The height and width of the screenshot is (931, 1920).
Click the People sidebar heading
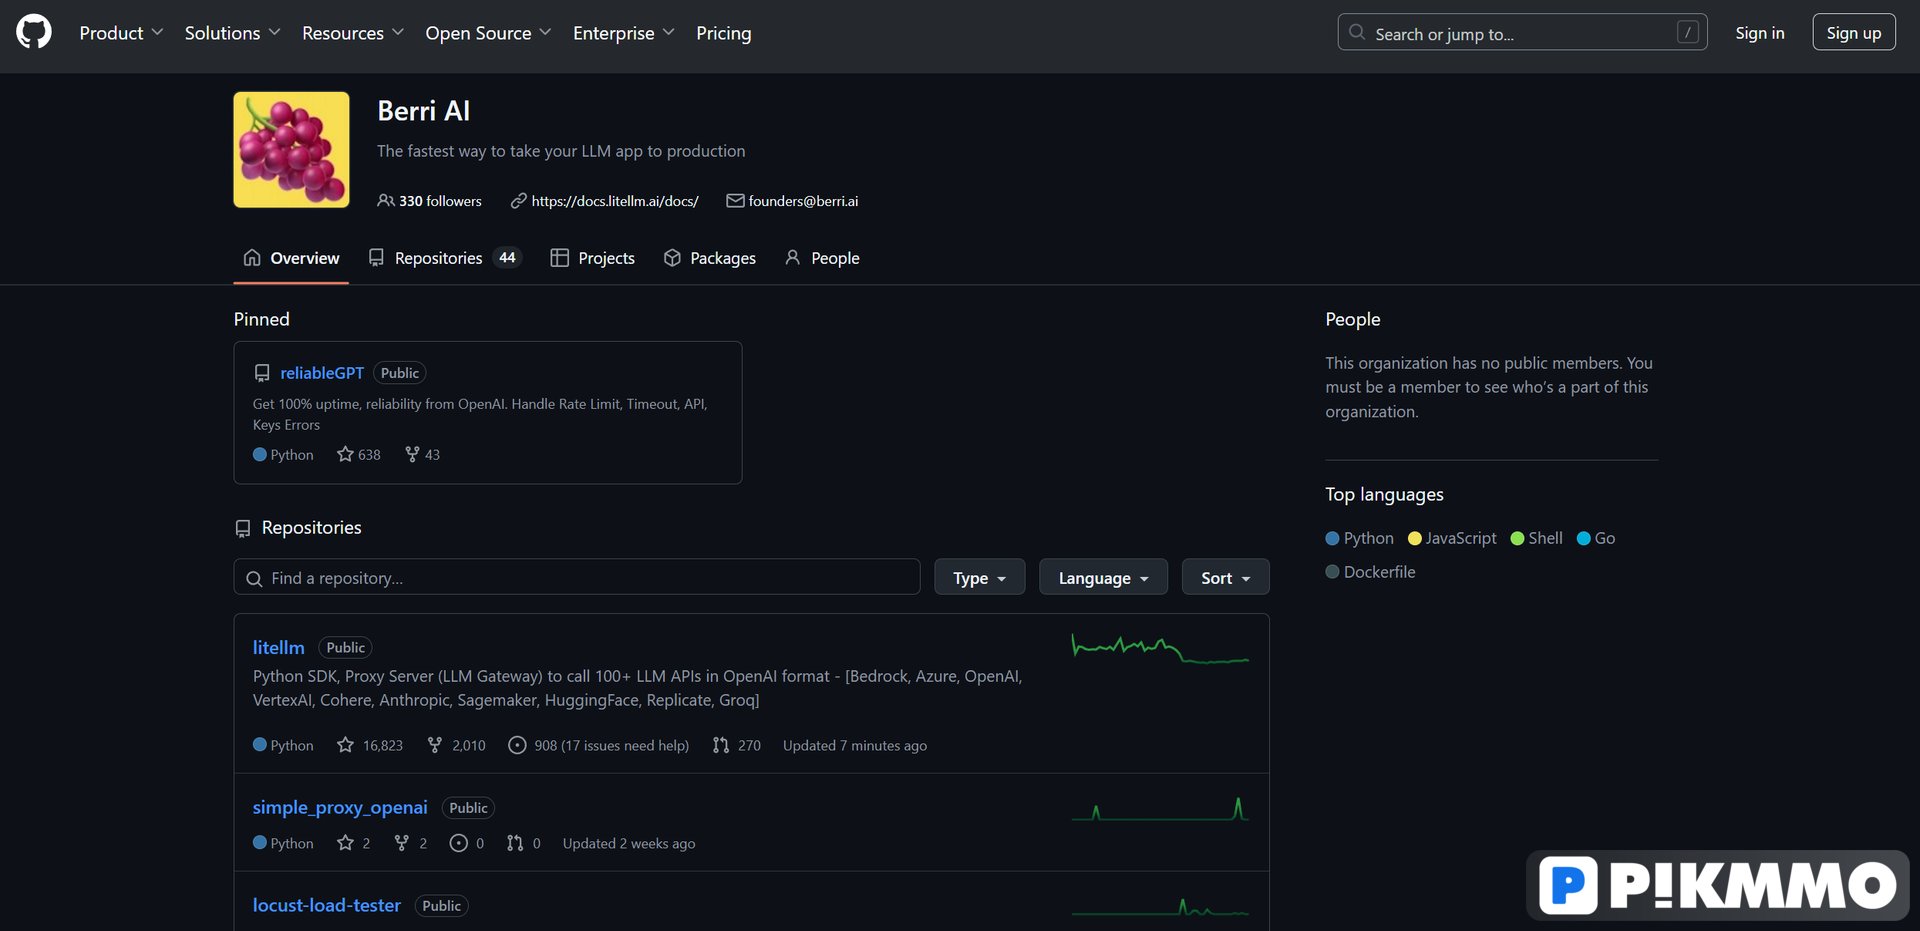point(1353,319)
